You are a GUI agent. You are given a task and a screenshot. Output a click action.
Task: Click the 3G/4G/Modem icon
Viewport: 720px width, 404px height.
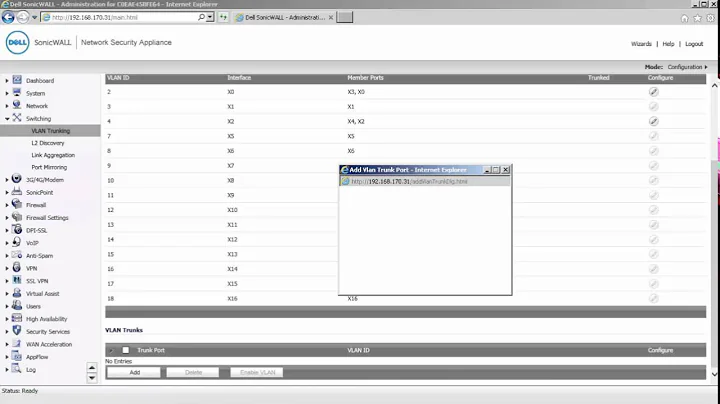click(17, 179)
